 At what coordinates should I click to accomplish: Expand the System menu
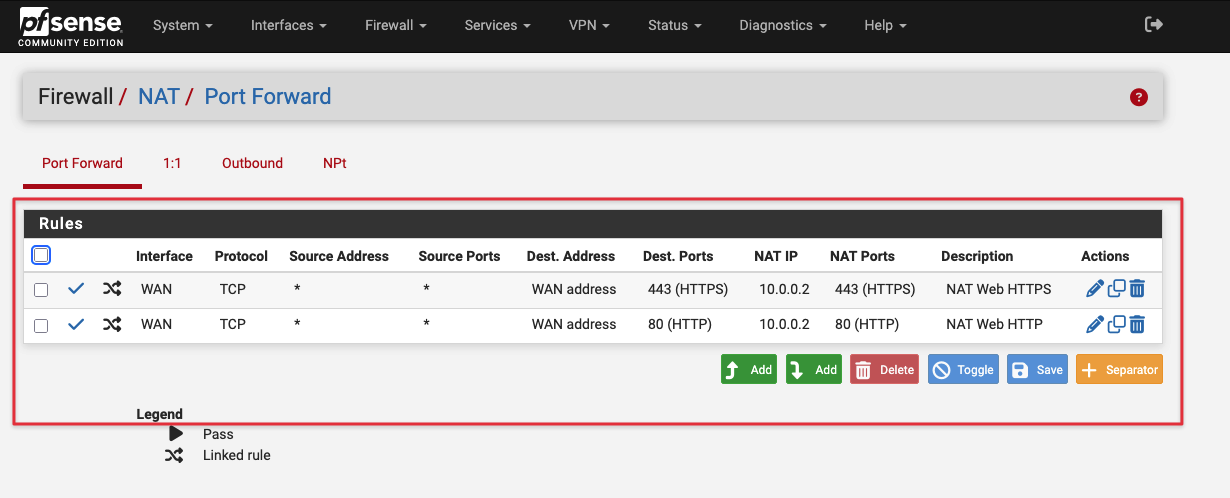182,25
